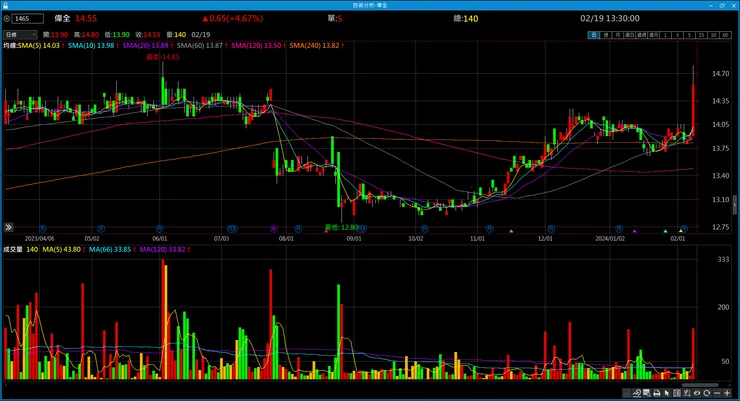Viewport: 740px width, 401px height.
Task: Zoom out chart with minus icon
Action: pos(717,393)
